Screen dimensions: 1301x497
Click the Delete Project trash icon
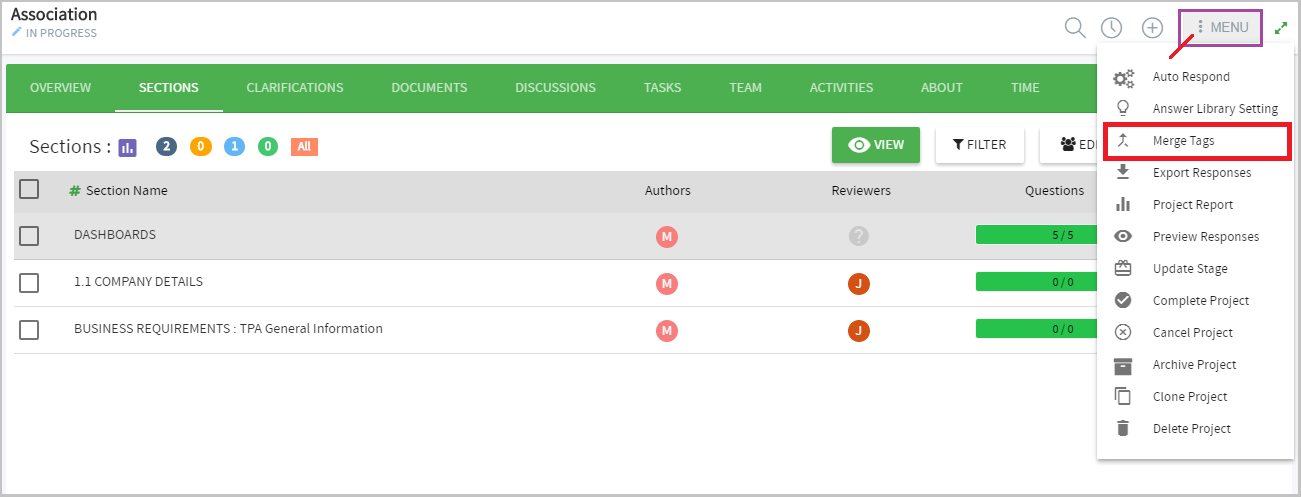1123,428
